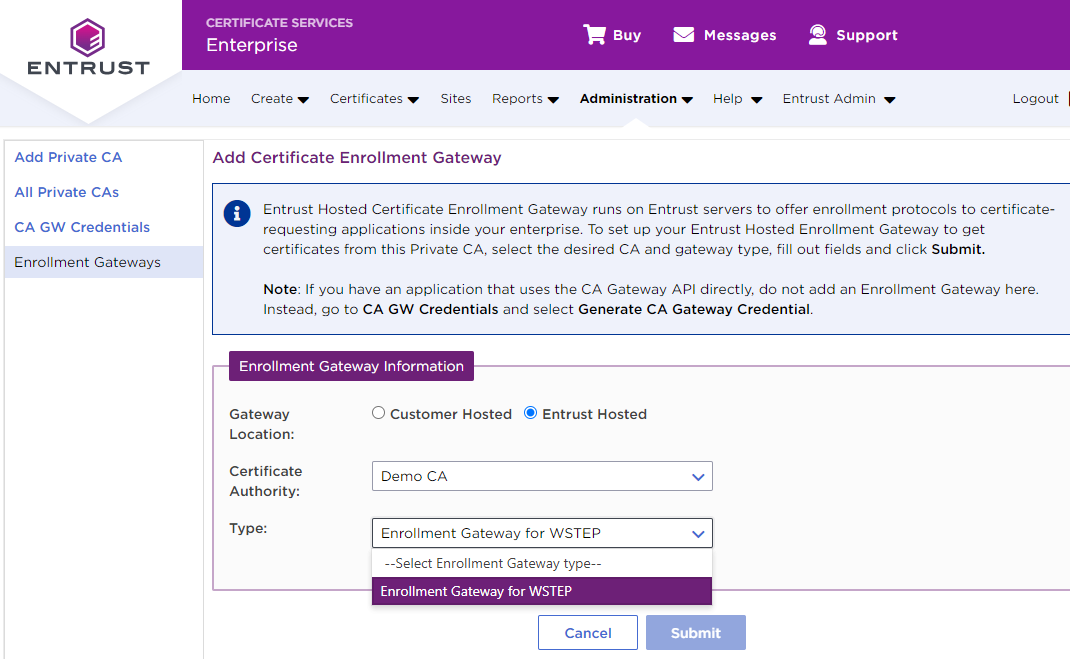This screenshot has height=659, width=1070.
Task: Open the Reports menu
Action: click(x=524, y=99)
